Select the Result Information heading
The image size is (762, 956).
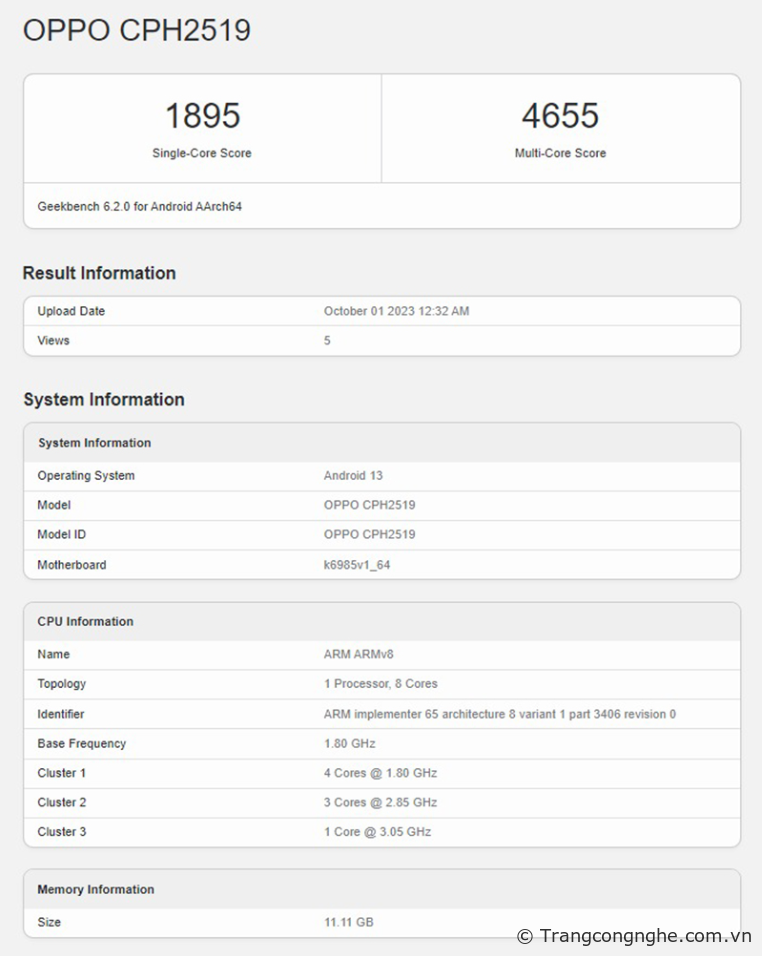(99, 273)
